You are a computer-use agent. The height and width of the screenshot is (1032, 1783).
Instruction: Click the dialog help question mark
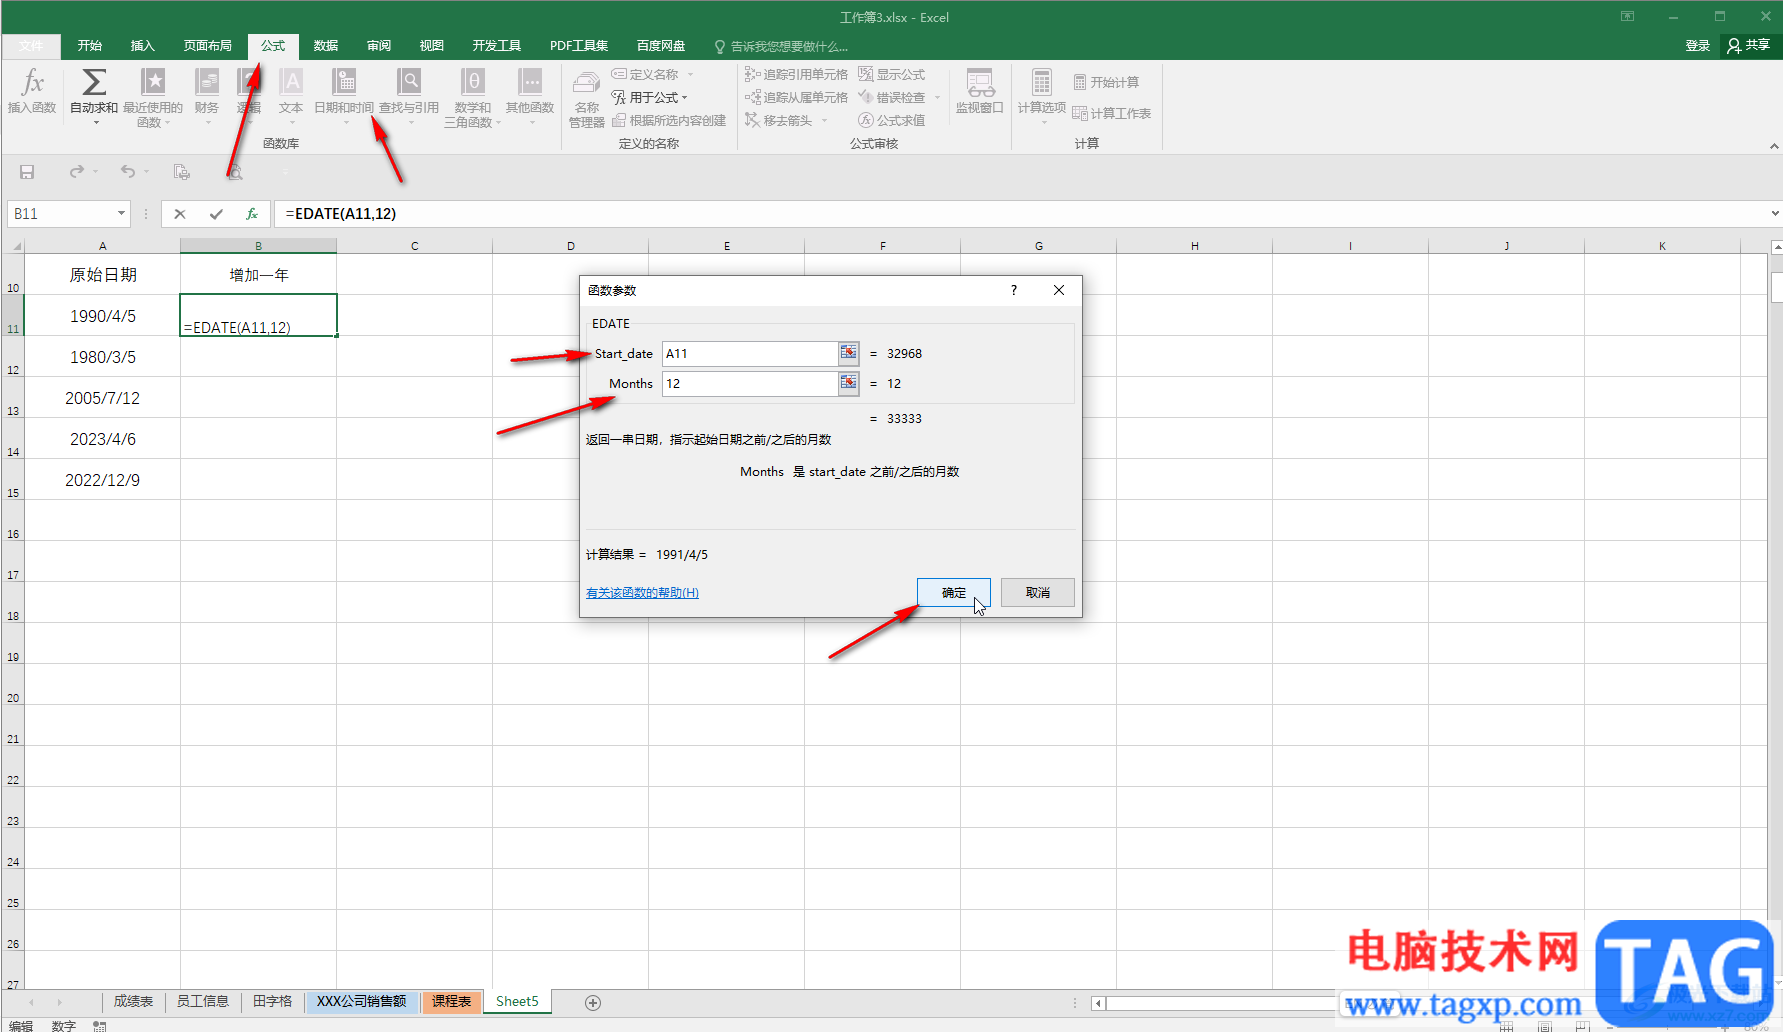point(1013,290)
